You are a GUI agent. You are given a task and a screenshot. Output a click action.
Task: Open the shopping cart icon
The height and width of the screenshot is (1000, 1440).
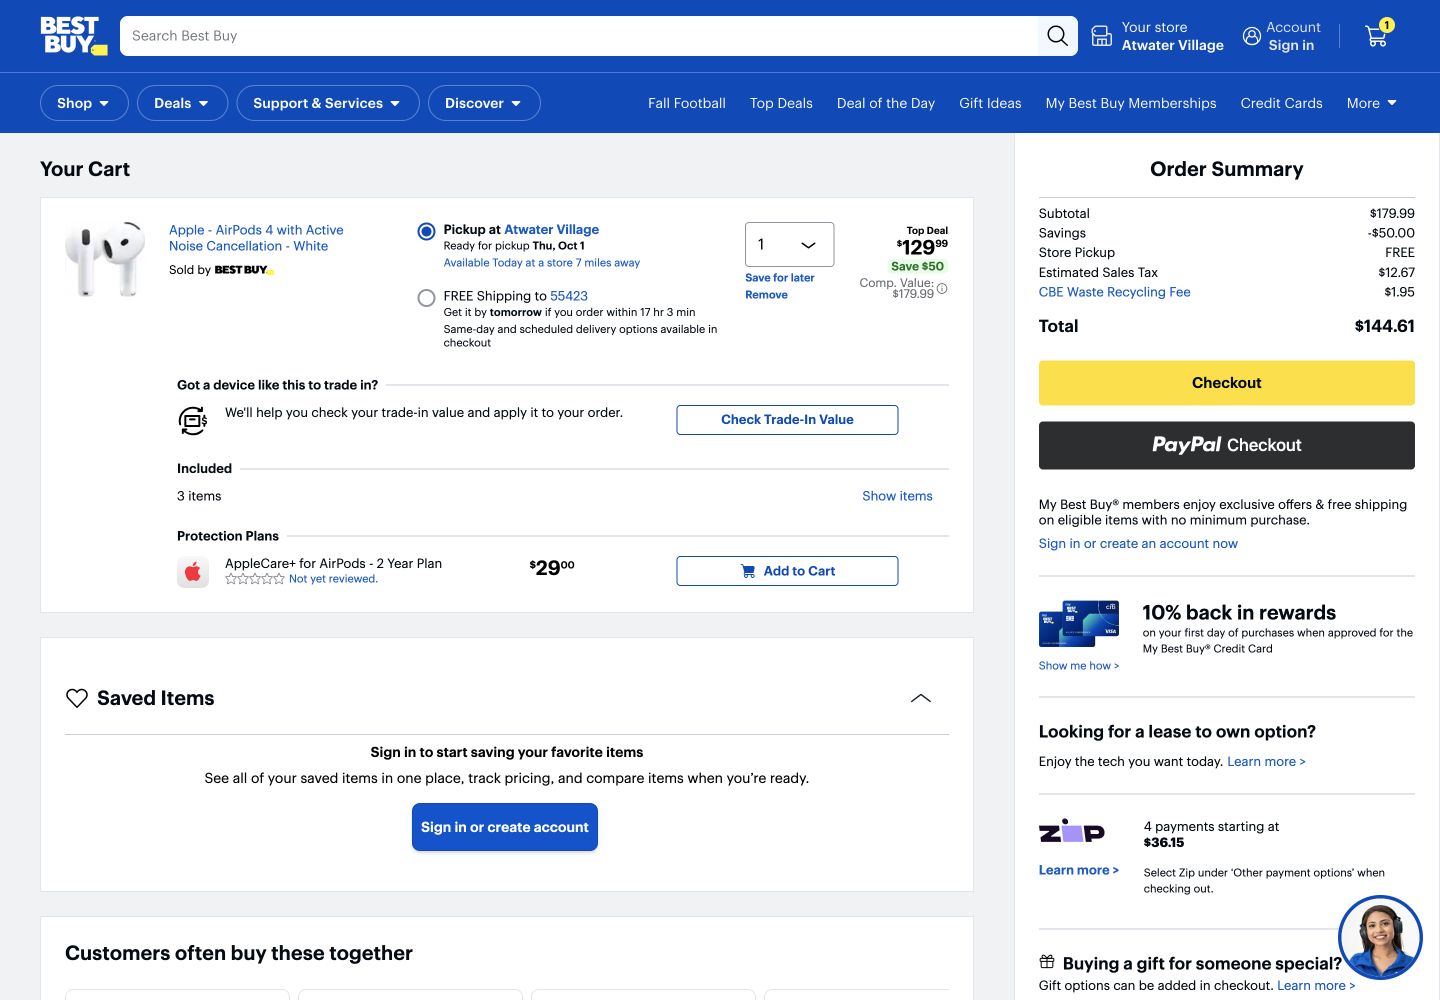(1377, 35)
